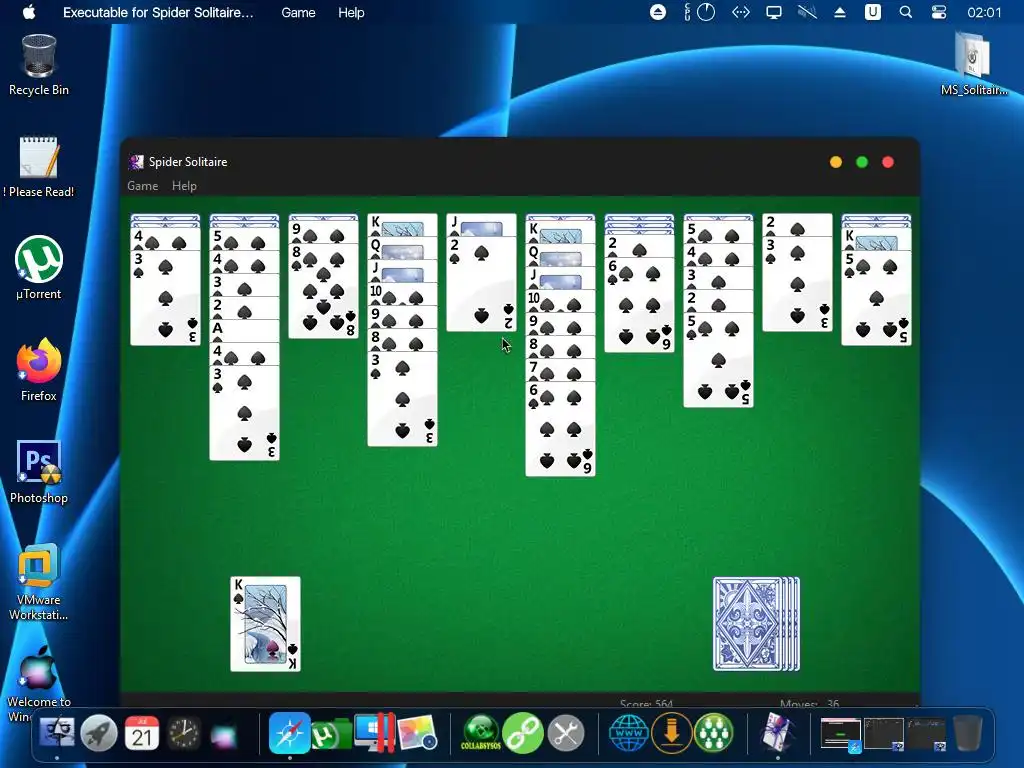Deal new cards from the stock pile
Image resolution: width=1024 pixels, height=768 pixels.
click(756, 624)
